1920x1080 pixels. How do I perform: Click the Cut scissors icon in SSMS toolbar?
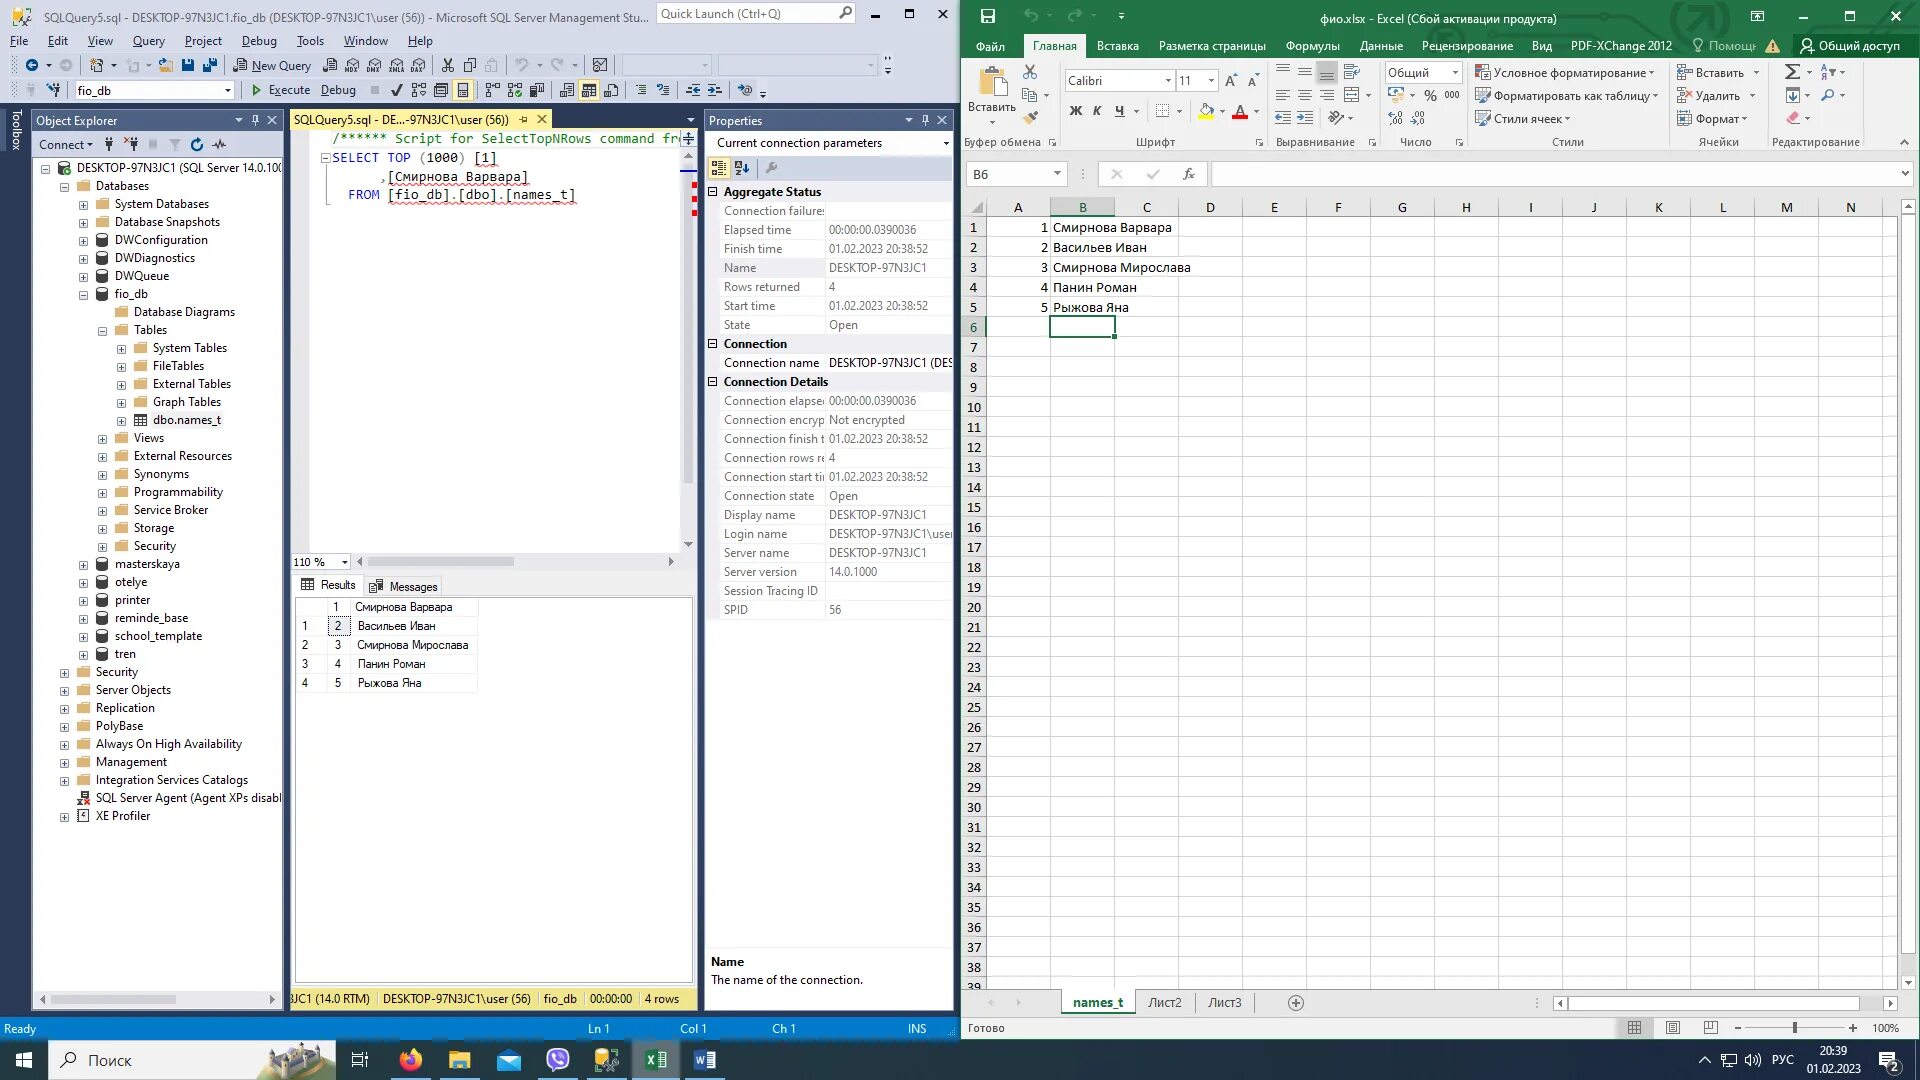pyautogui.click(x=448, y=65)
